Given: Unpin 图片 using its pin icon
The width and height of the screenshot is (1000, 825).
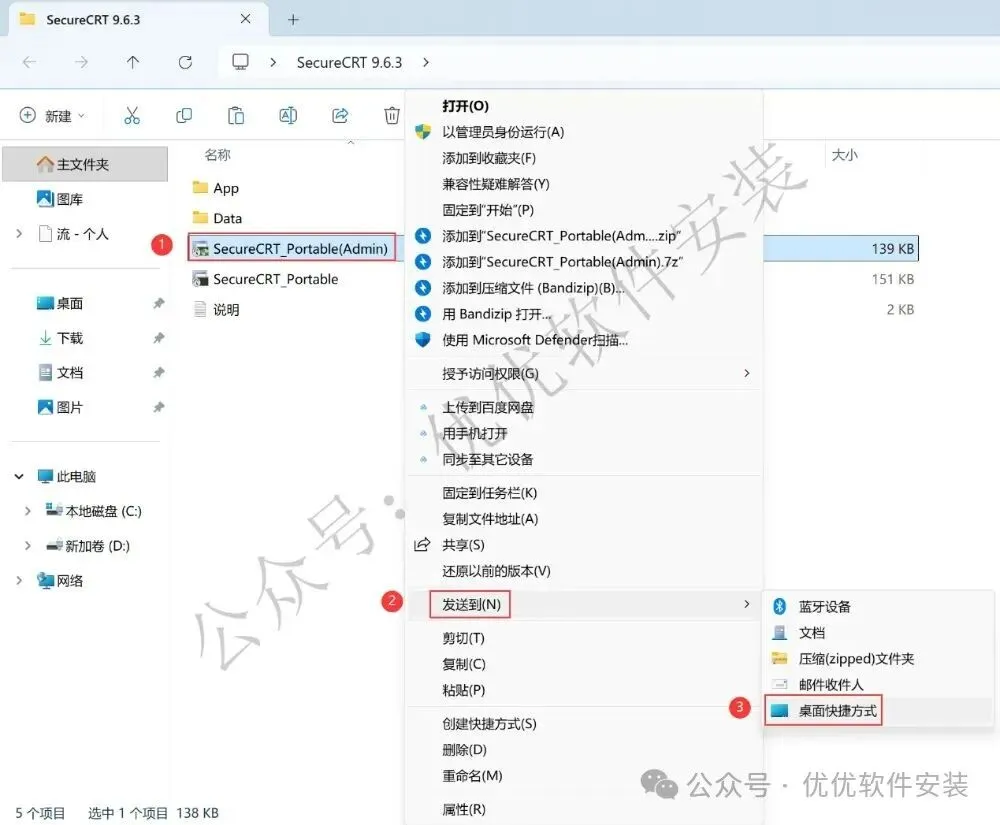Looking at the screenshot, I should pos(159,407).
